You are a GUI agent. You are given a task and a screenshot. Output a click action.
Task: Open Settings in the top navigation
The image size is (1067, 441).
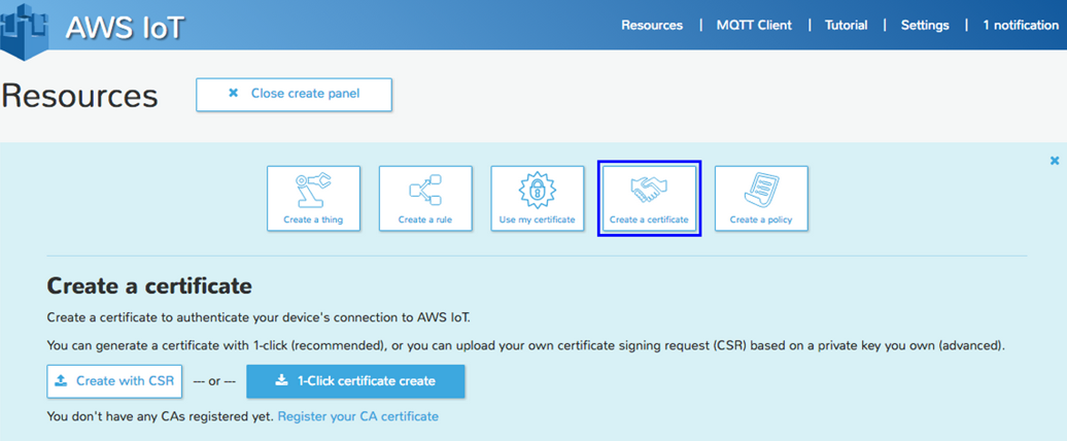click(924, 25)
